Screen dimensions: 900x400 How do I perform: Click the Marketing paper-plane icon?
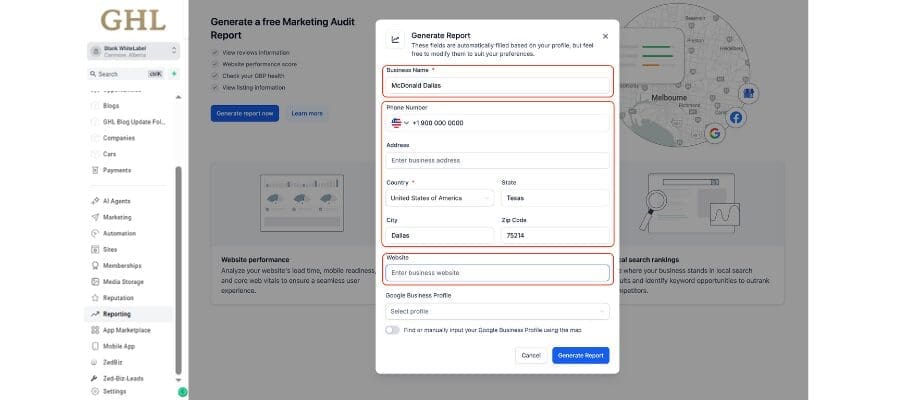(95, 217)
